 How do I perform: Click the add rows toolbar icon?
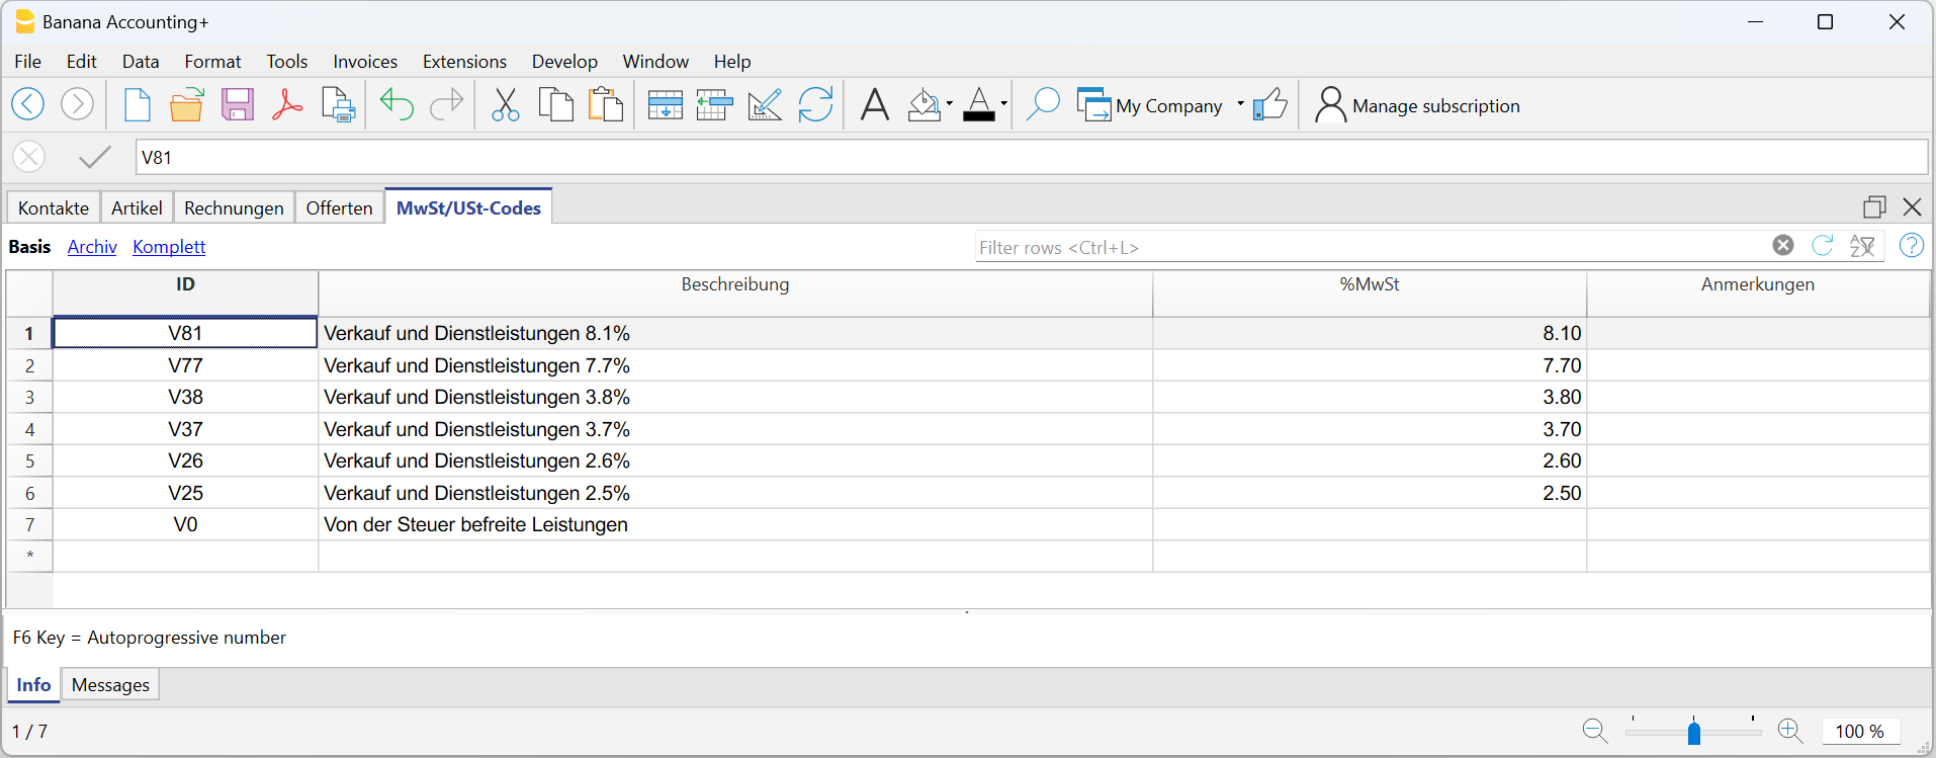665,104
